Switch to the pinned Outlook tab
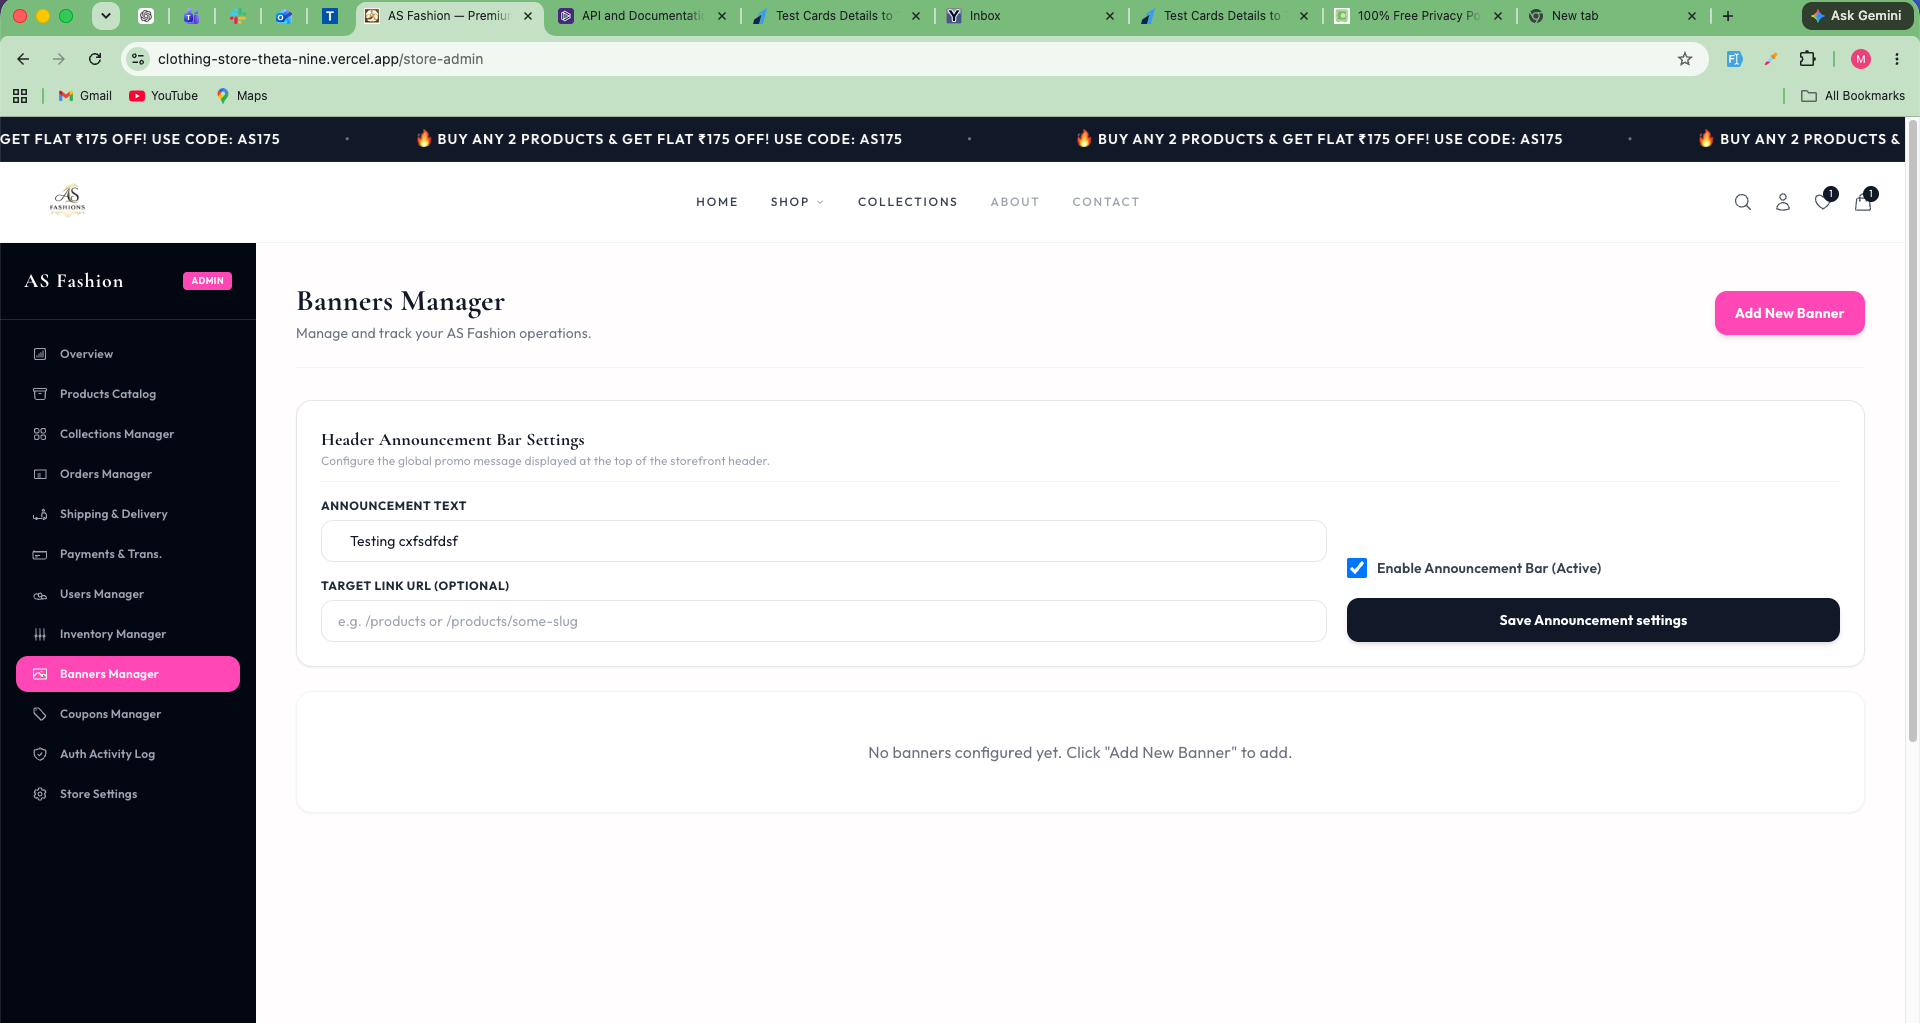This screenshot has width=1920, height=1023. coord(283,16)
